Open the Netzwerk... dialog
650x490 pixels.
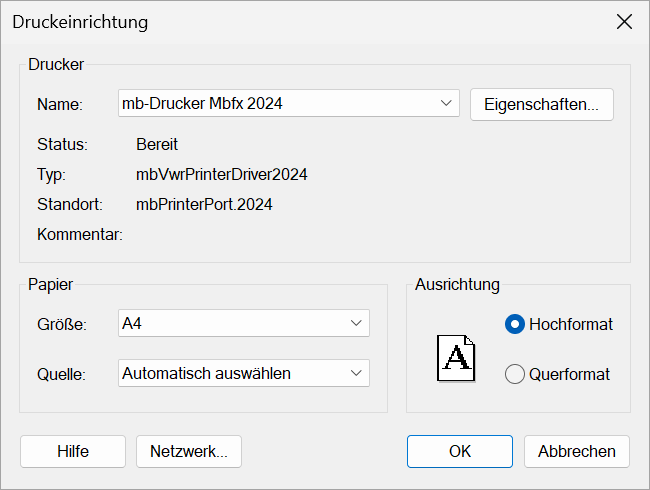click(189, 451)
